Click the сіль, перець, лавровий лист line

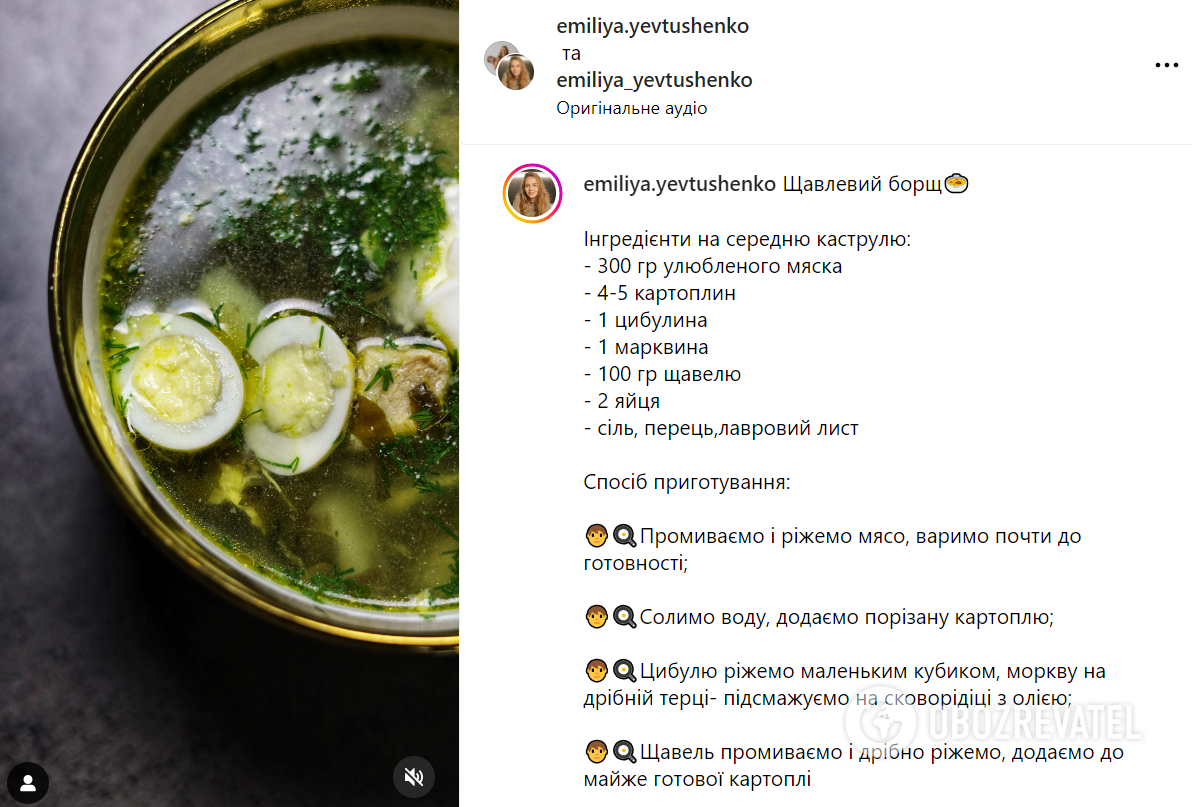coord(721,428)
